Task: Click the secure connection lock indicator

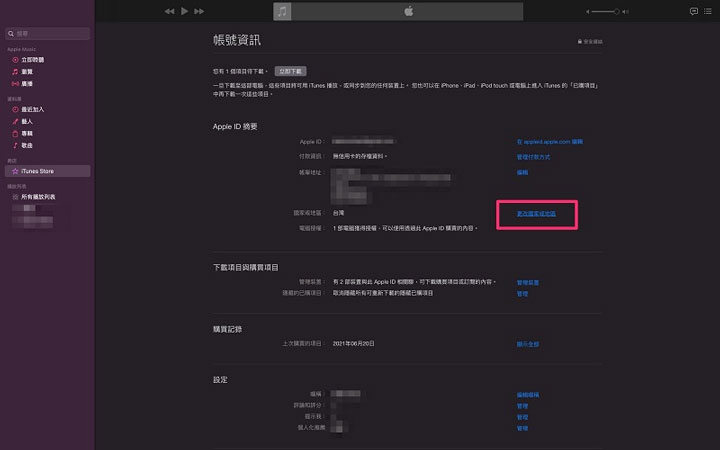Action: click(590, 41)
